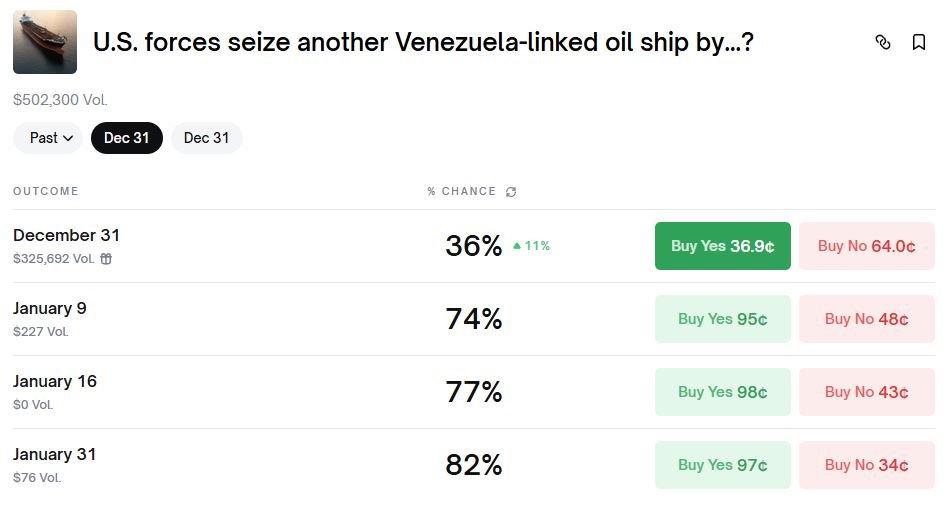Open the market title heading link
The image size is (951, 514).
pyautogui.click(x=422, y=43)
